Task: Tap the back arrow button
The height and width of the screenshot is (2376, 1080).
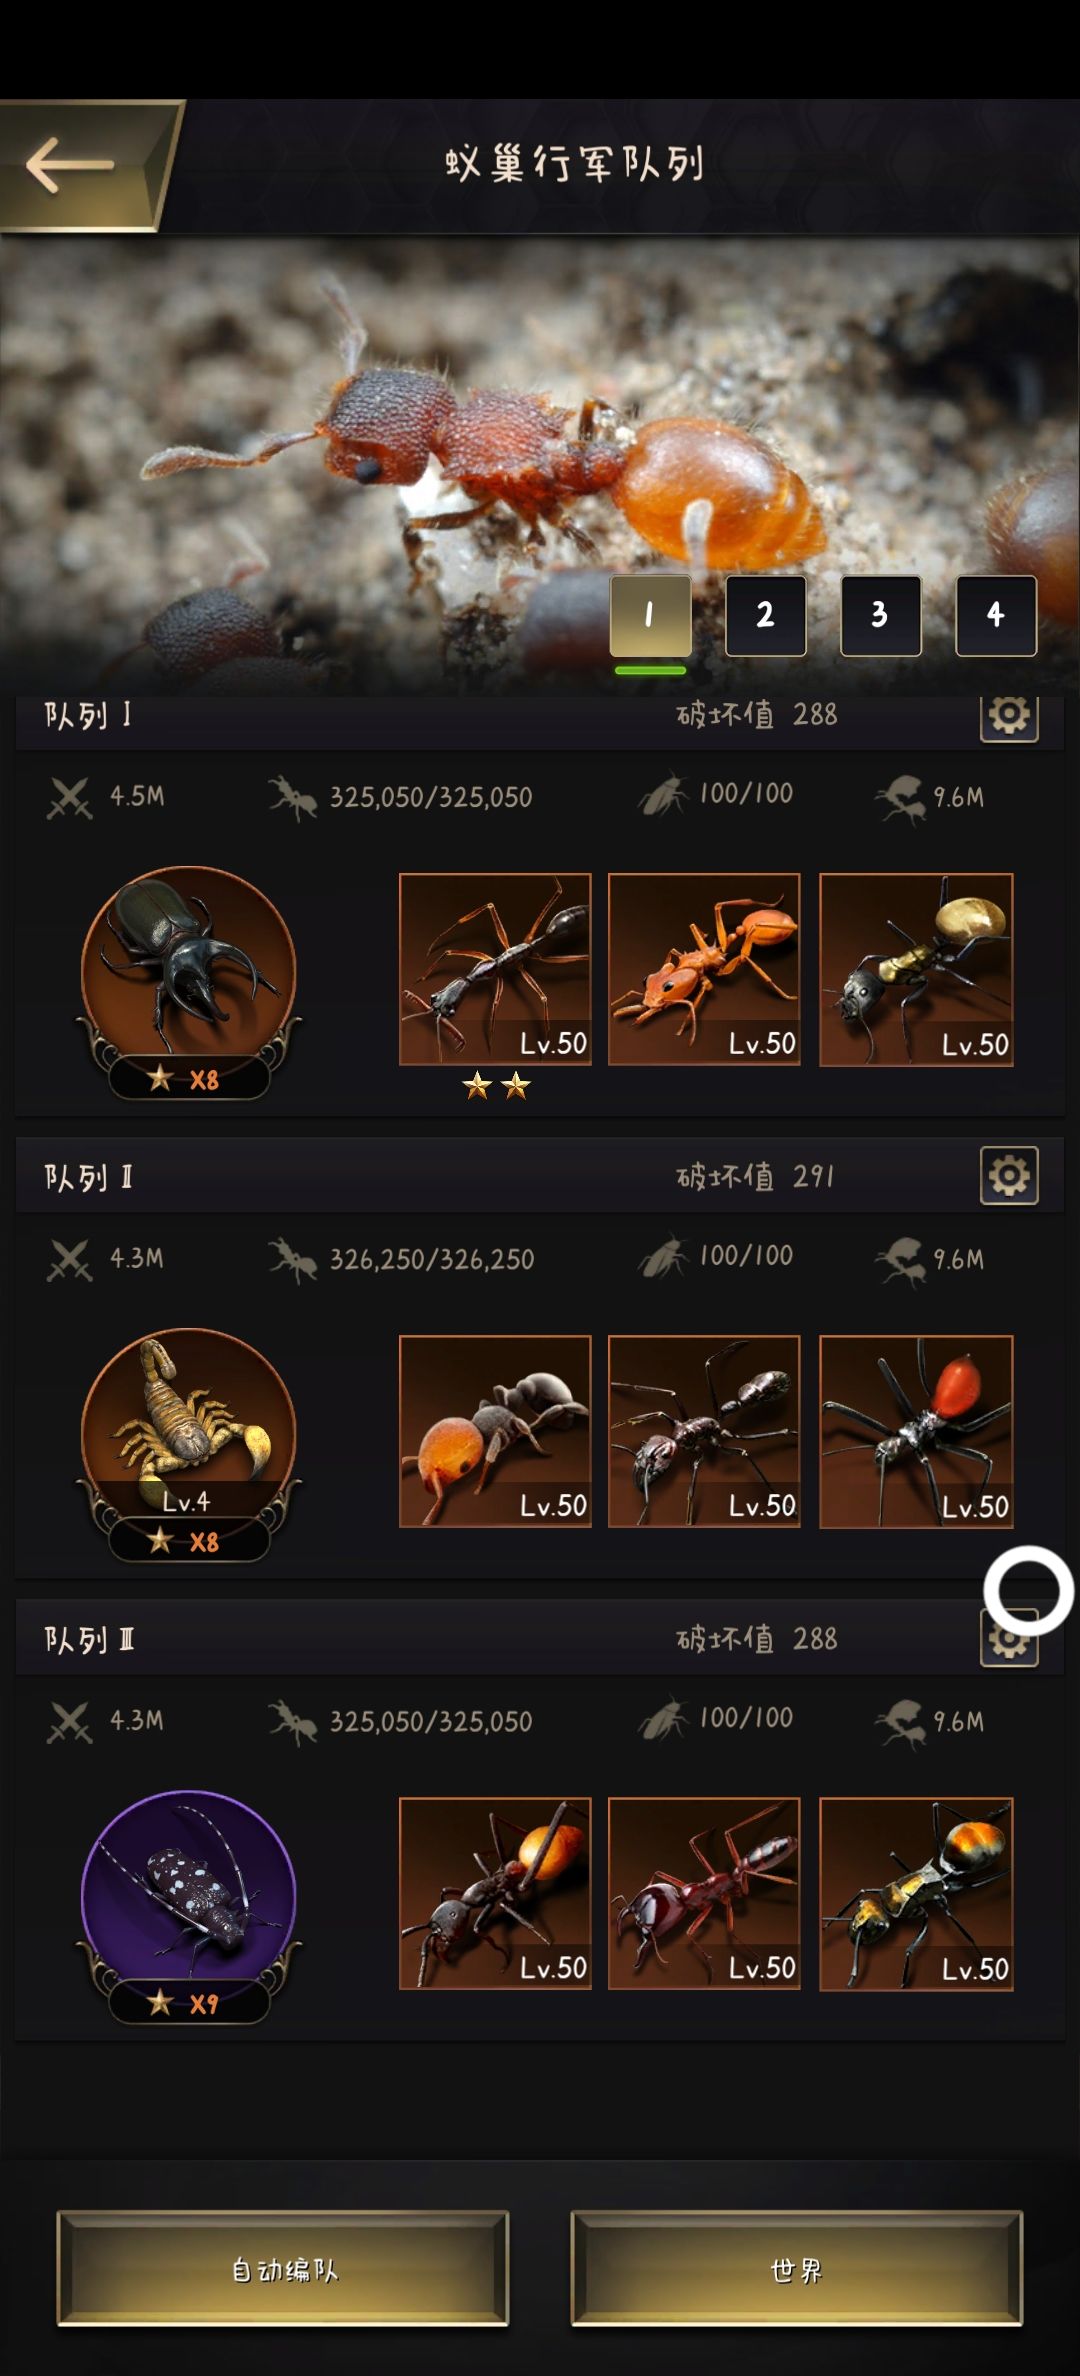Action: [78, 165]
